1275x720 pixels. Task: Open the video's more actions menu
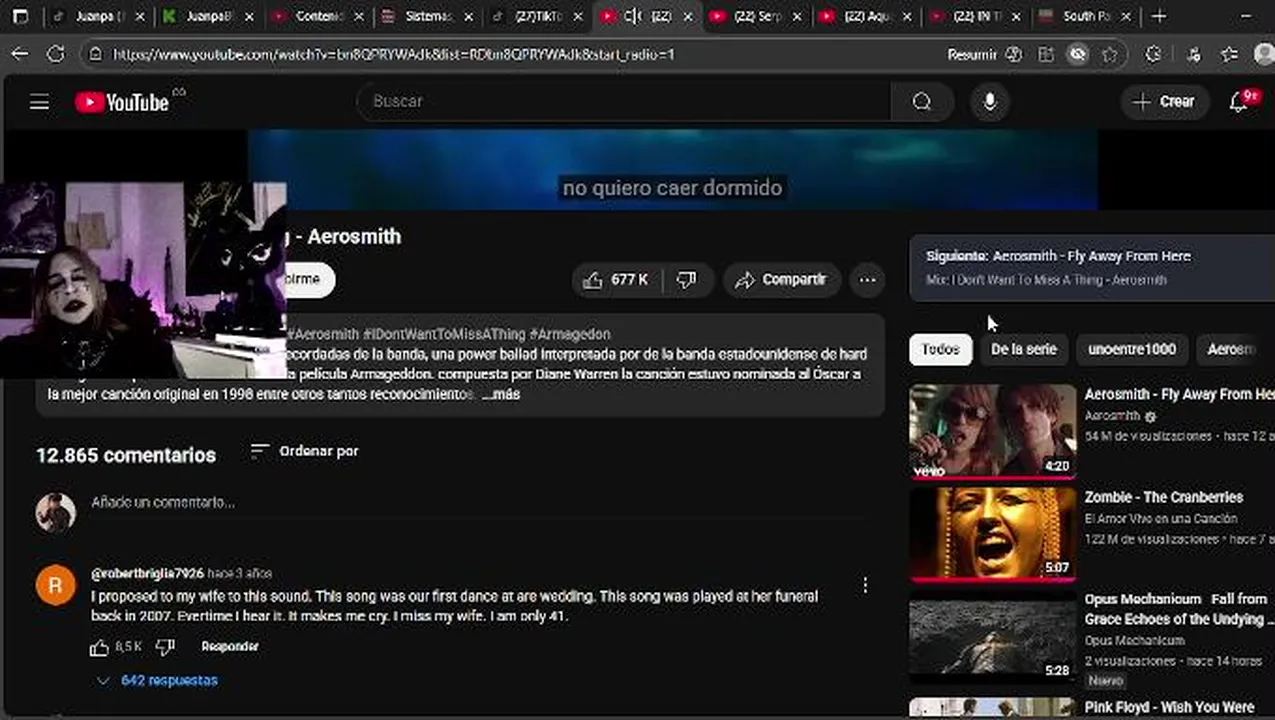867,280
